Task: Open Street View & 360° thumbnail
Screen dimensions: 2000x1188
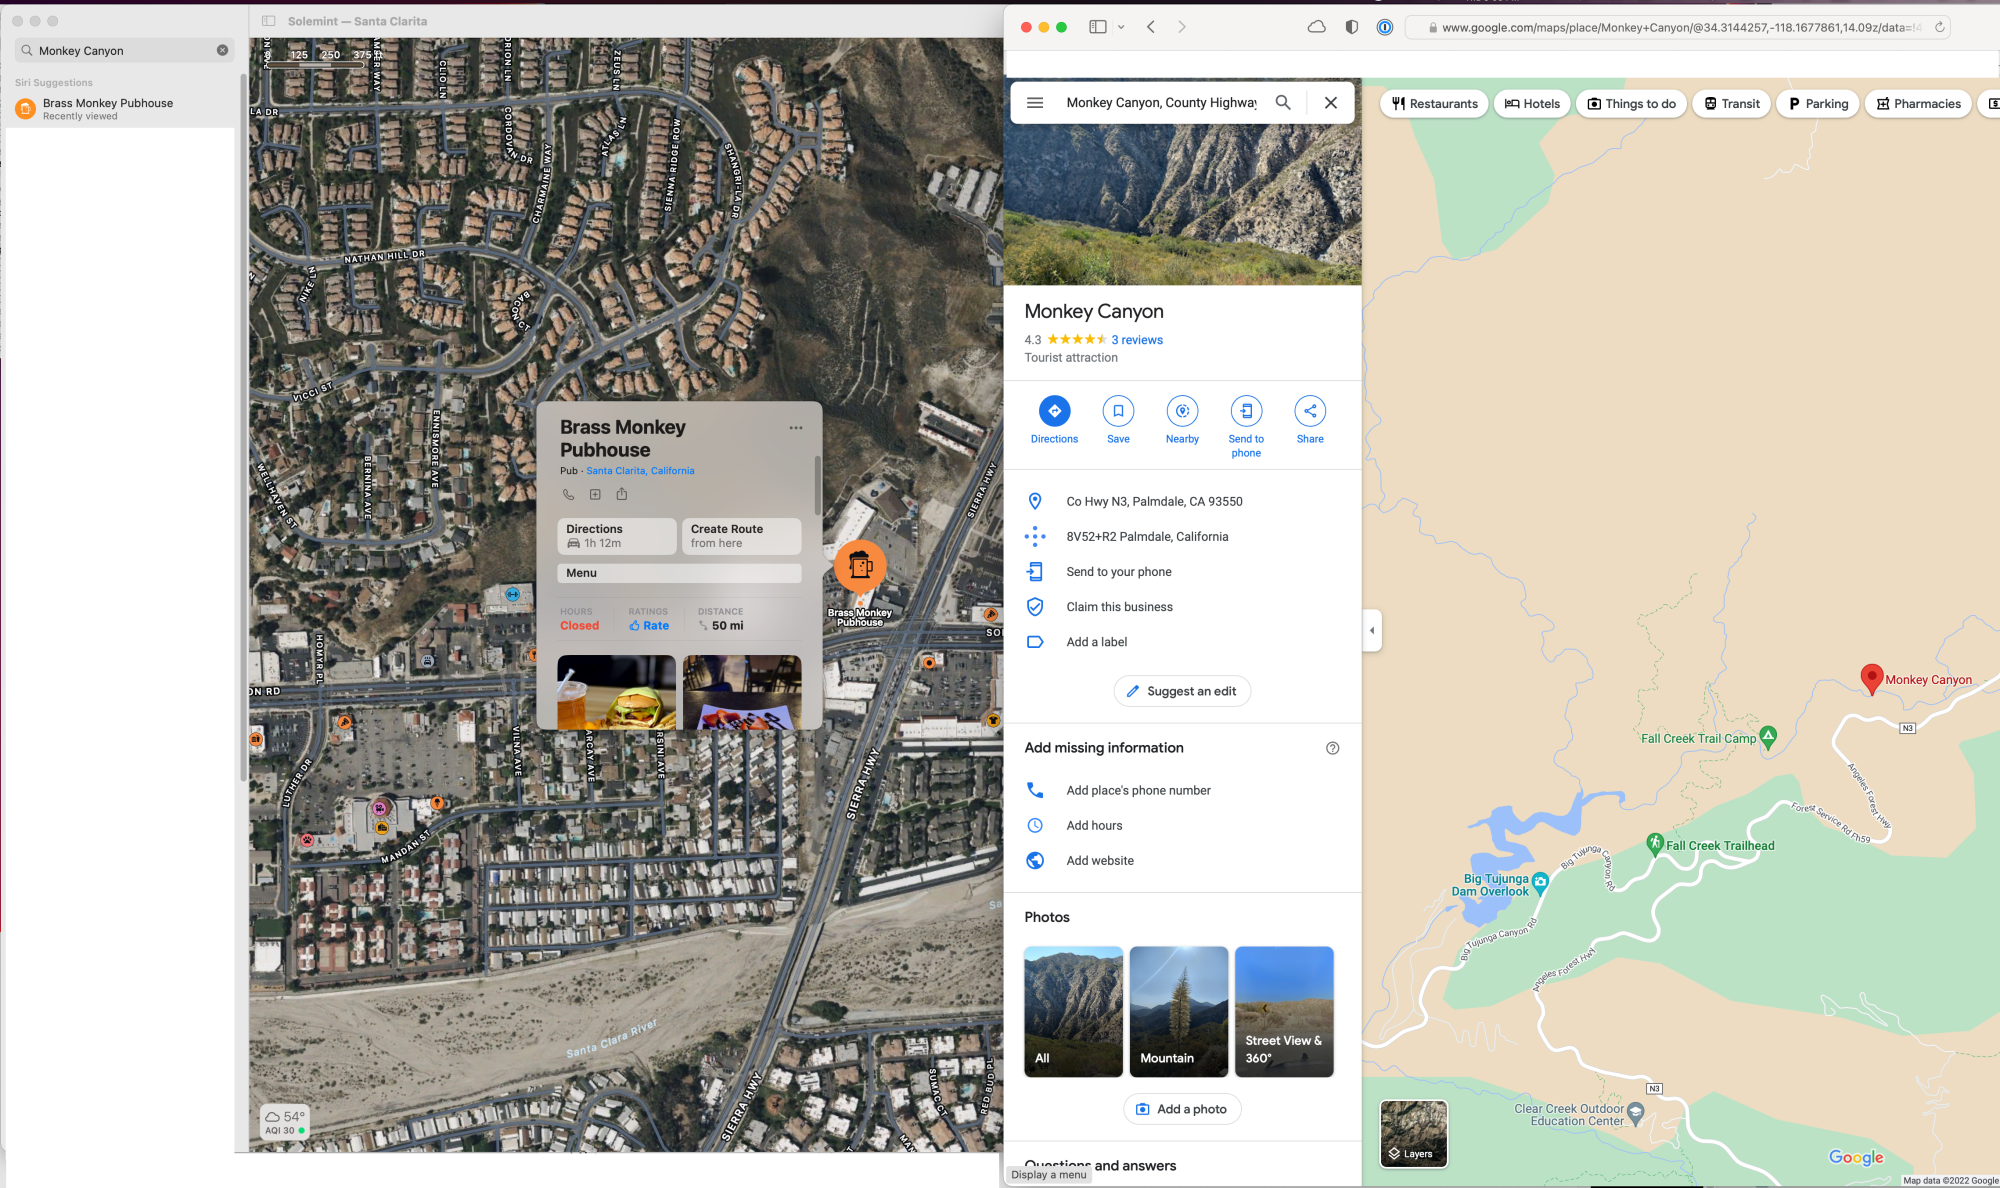Action: click(x=1284, y=1011)
